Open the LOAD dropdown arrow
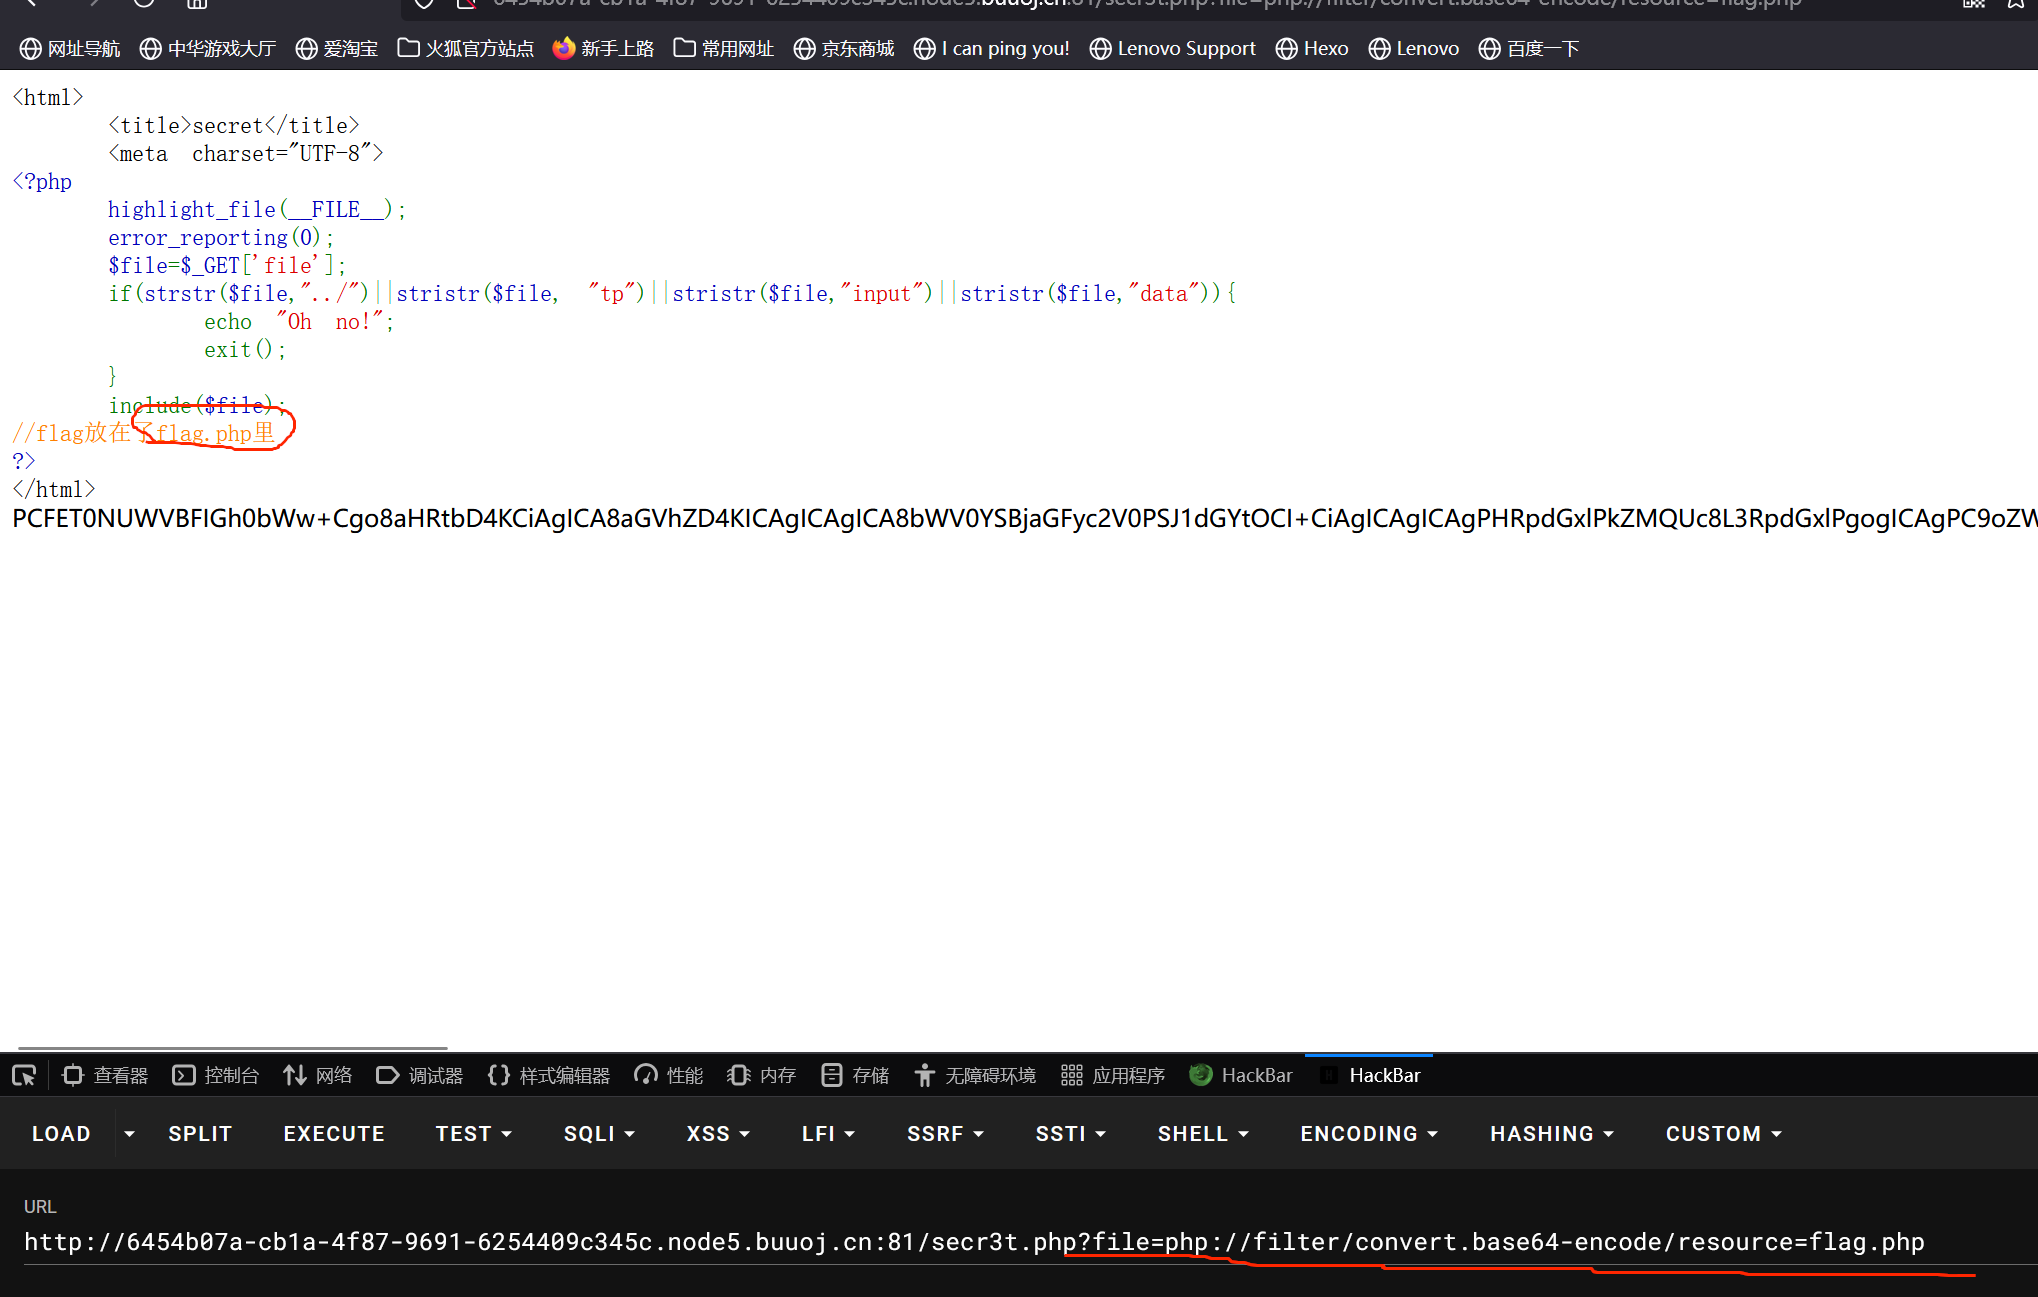Screen dimensions: 2038x1297 129,1134
